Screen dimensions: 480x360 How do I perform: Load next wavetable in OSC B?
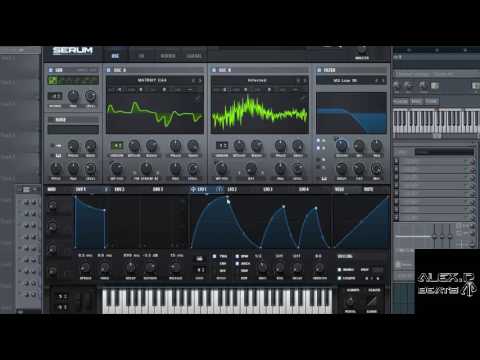tap(305, 80)
